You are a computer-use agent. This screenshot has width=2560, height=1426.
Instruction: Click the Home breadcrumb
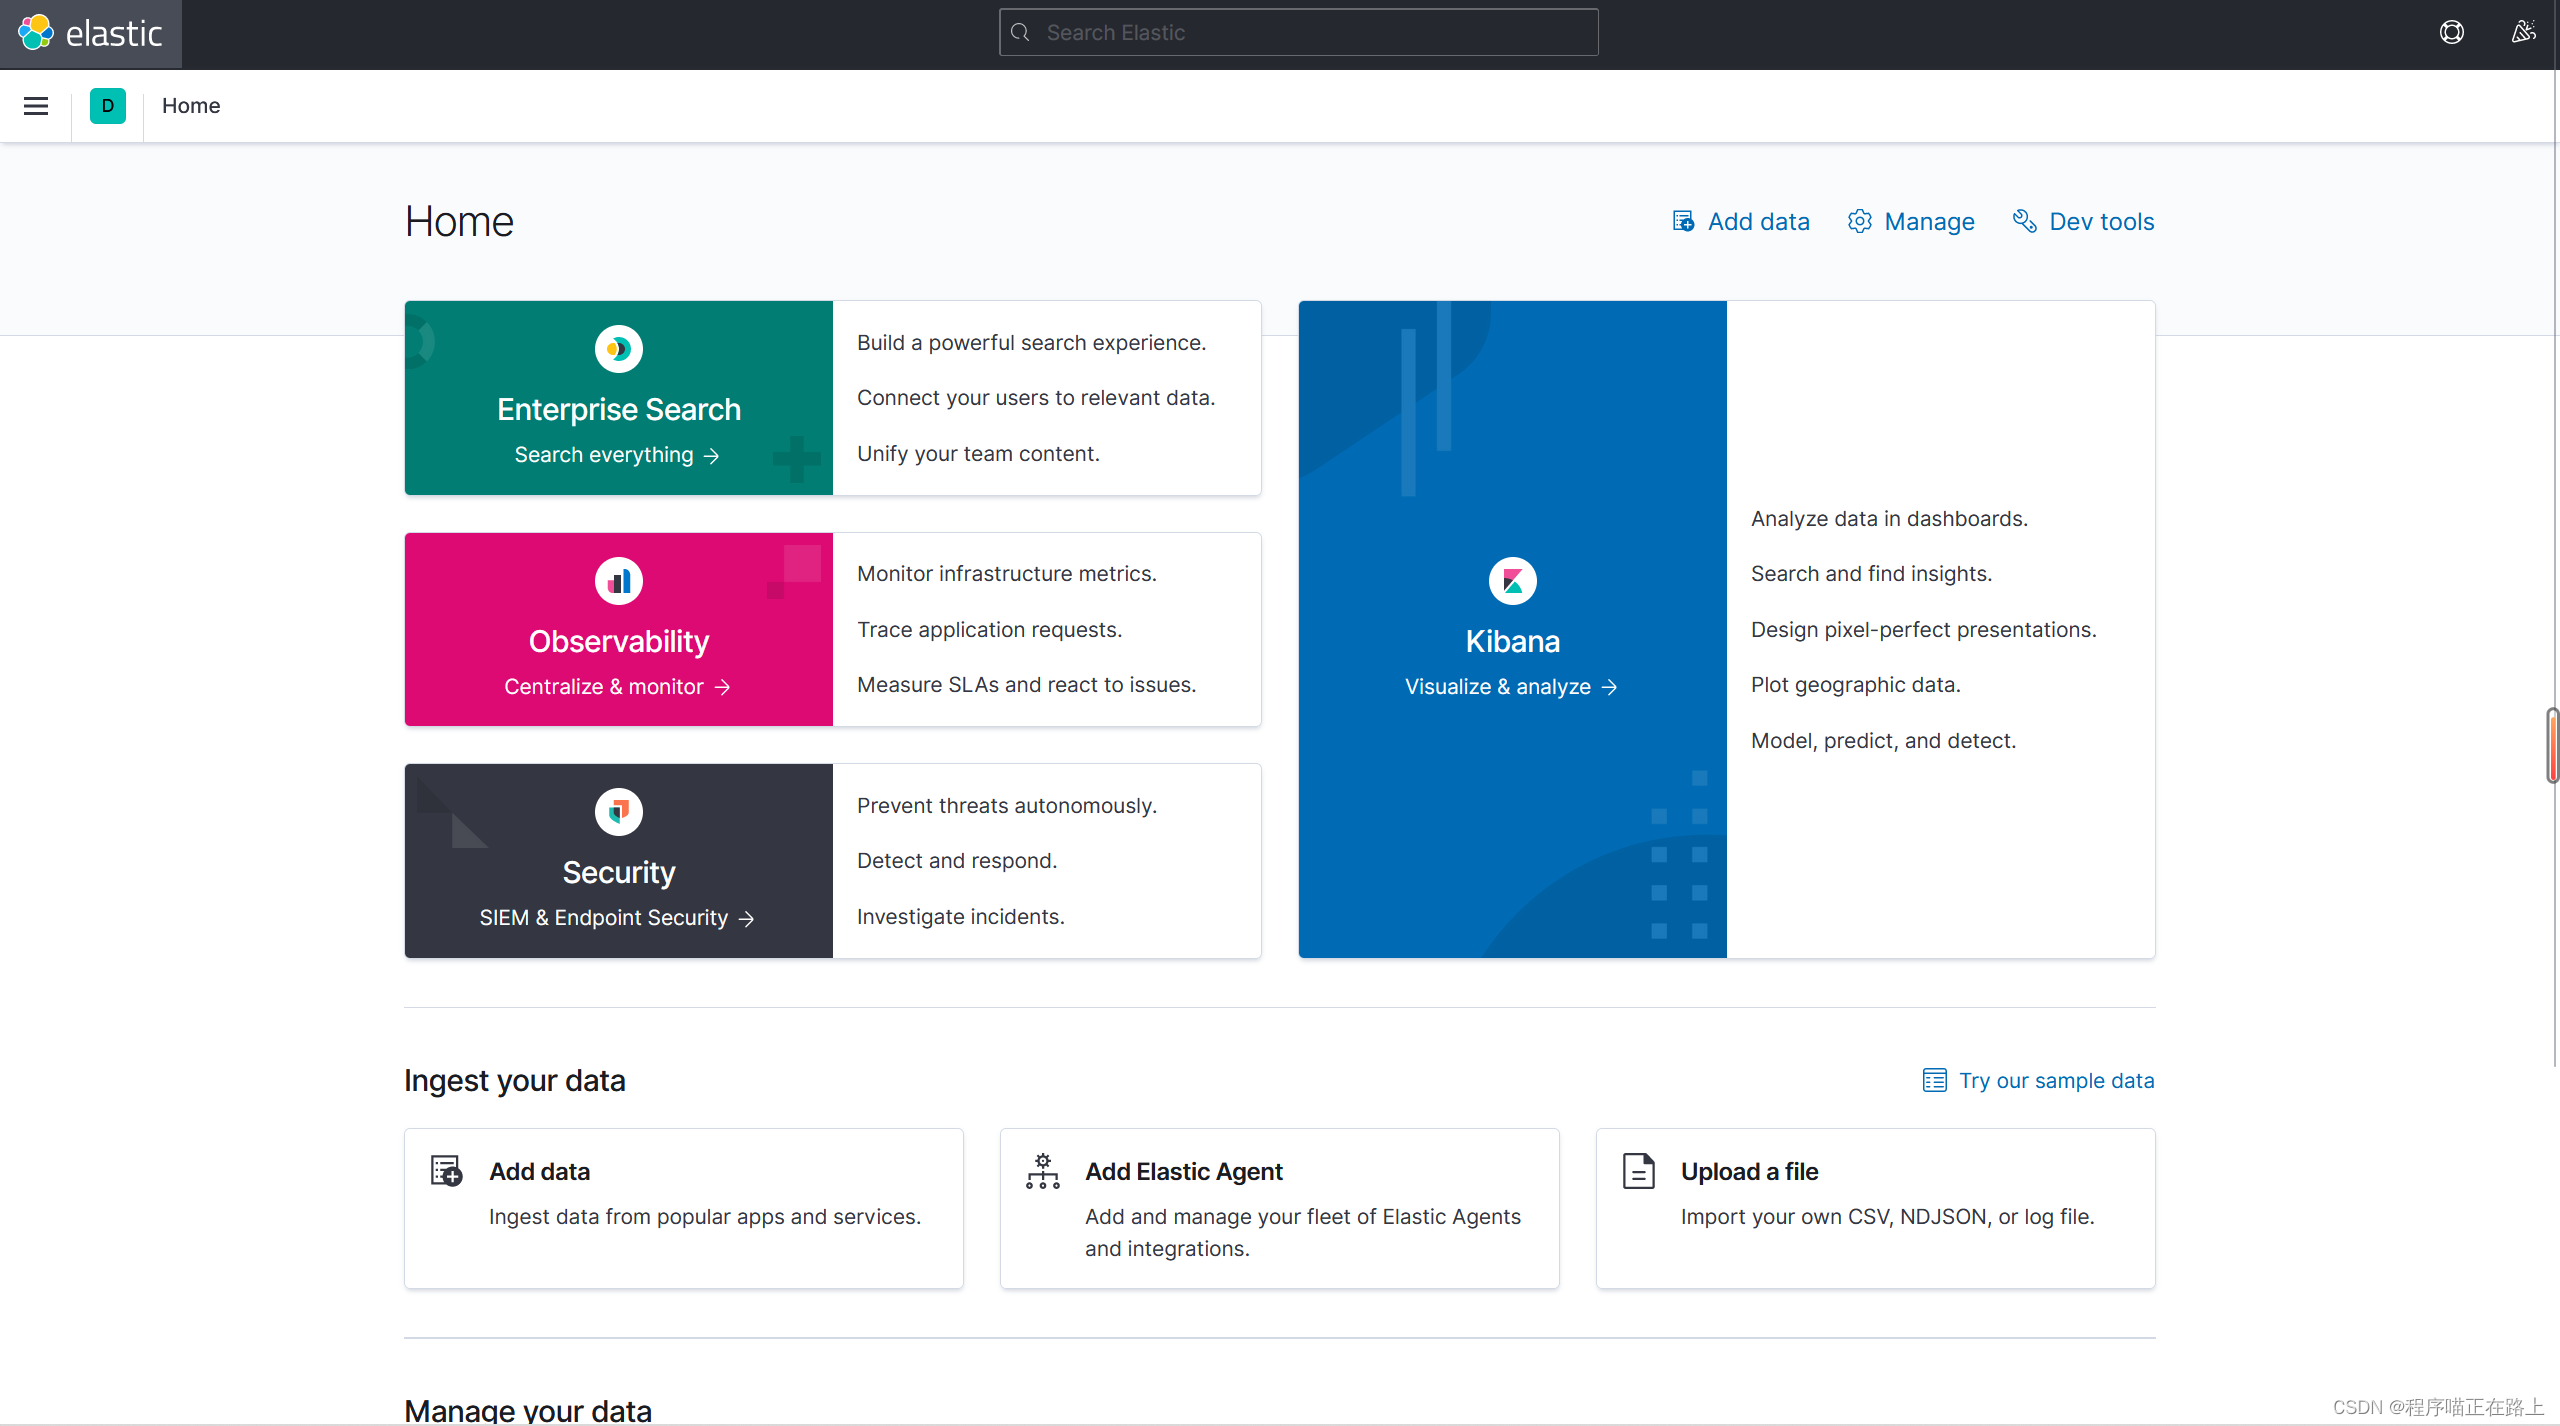coord(191,106)
